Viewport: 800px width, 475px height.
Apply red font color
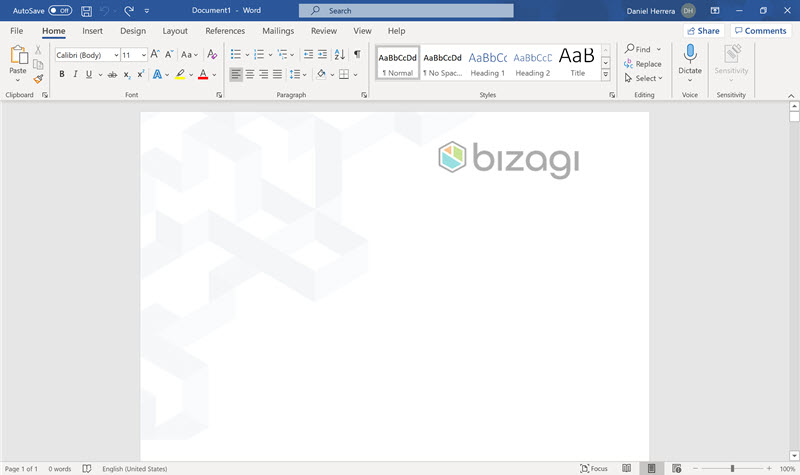pos(203,74)
